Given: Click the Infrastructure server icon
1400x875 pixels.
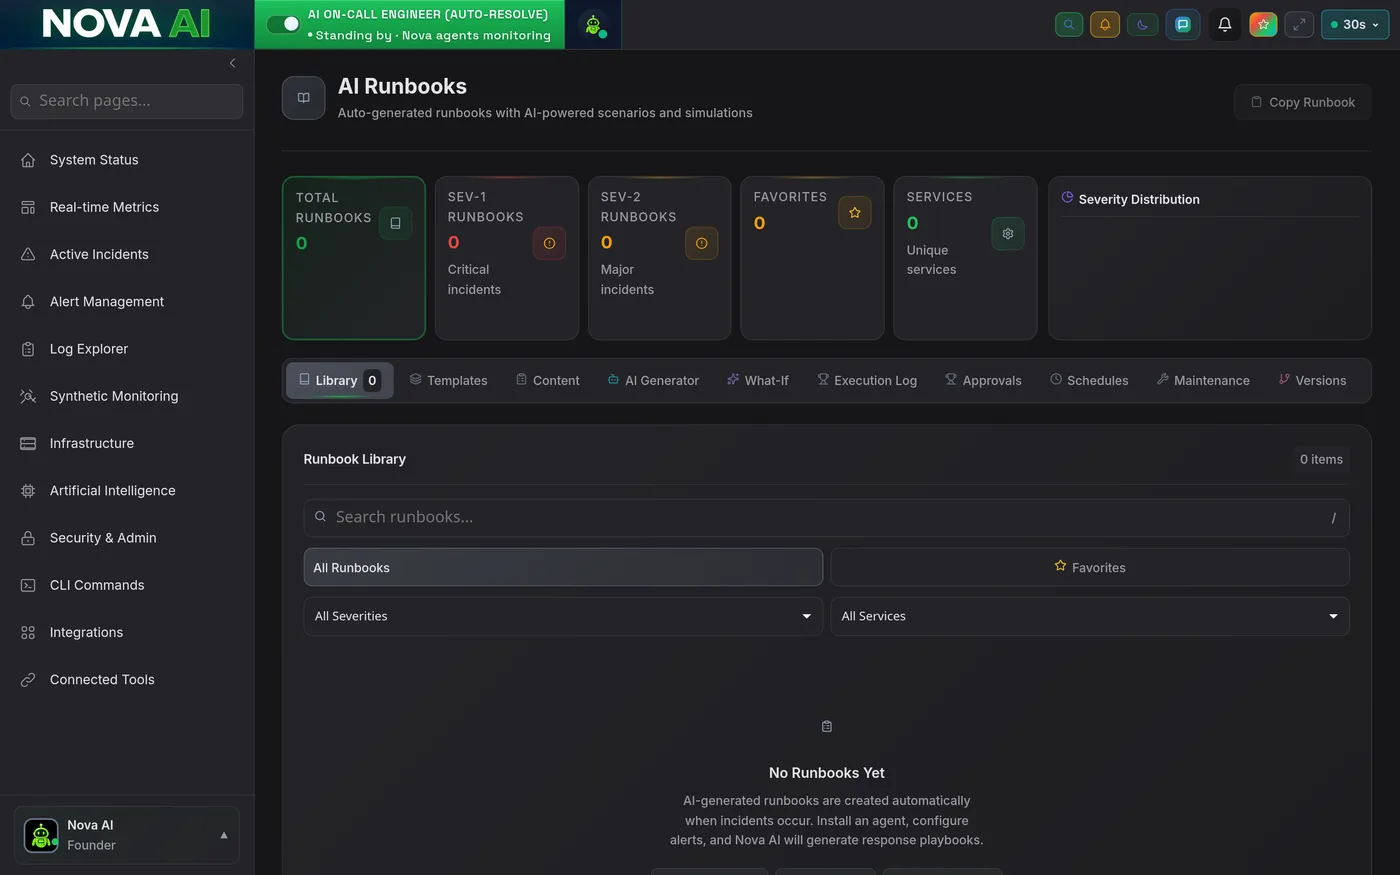Looking at the screenshot, I should [x=28, y=443].
